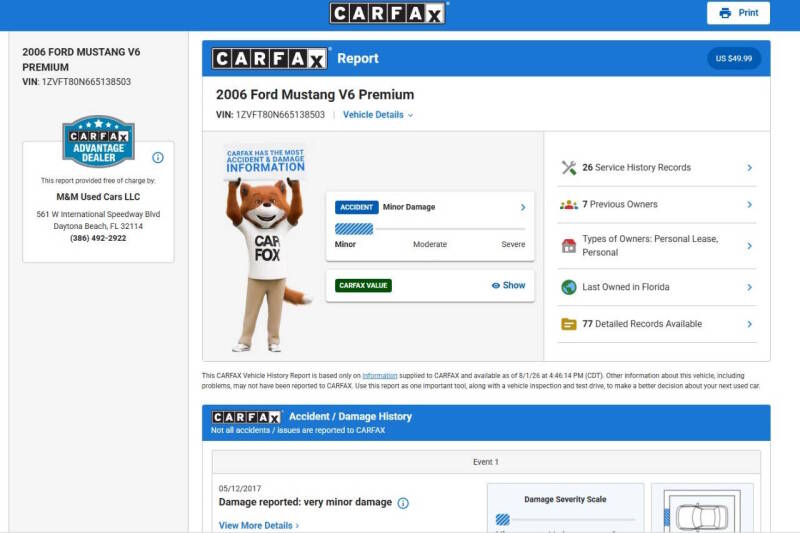Click dealer address '561 W International Speedway Blvd'
This screenshot has width=800, height=533.
[x=98, y=214]
